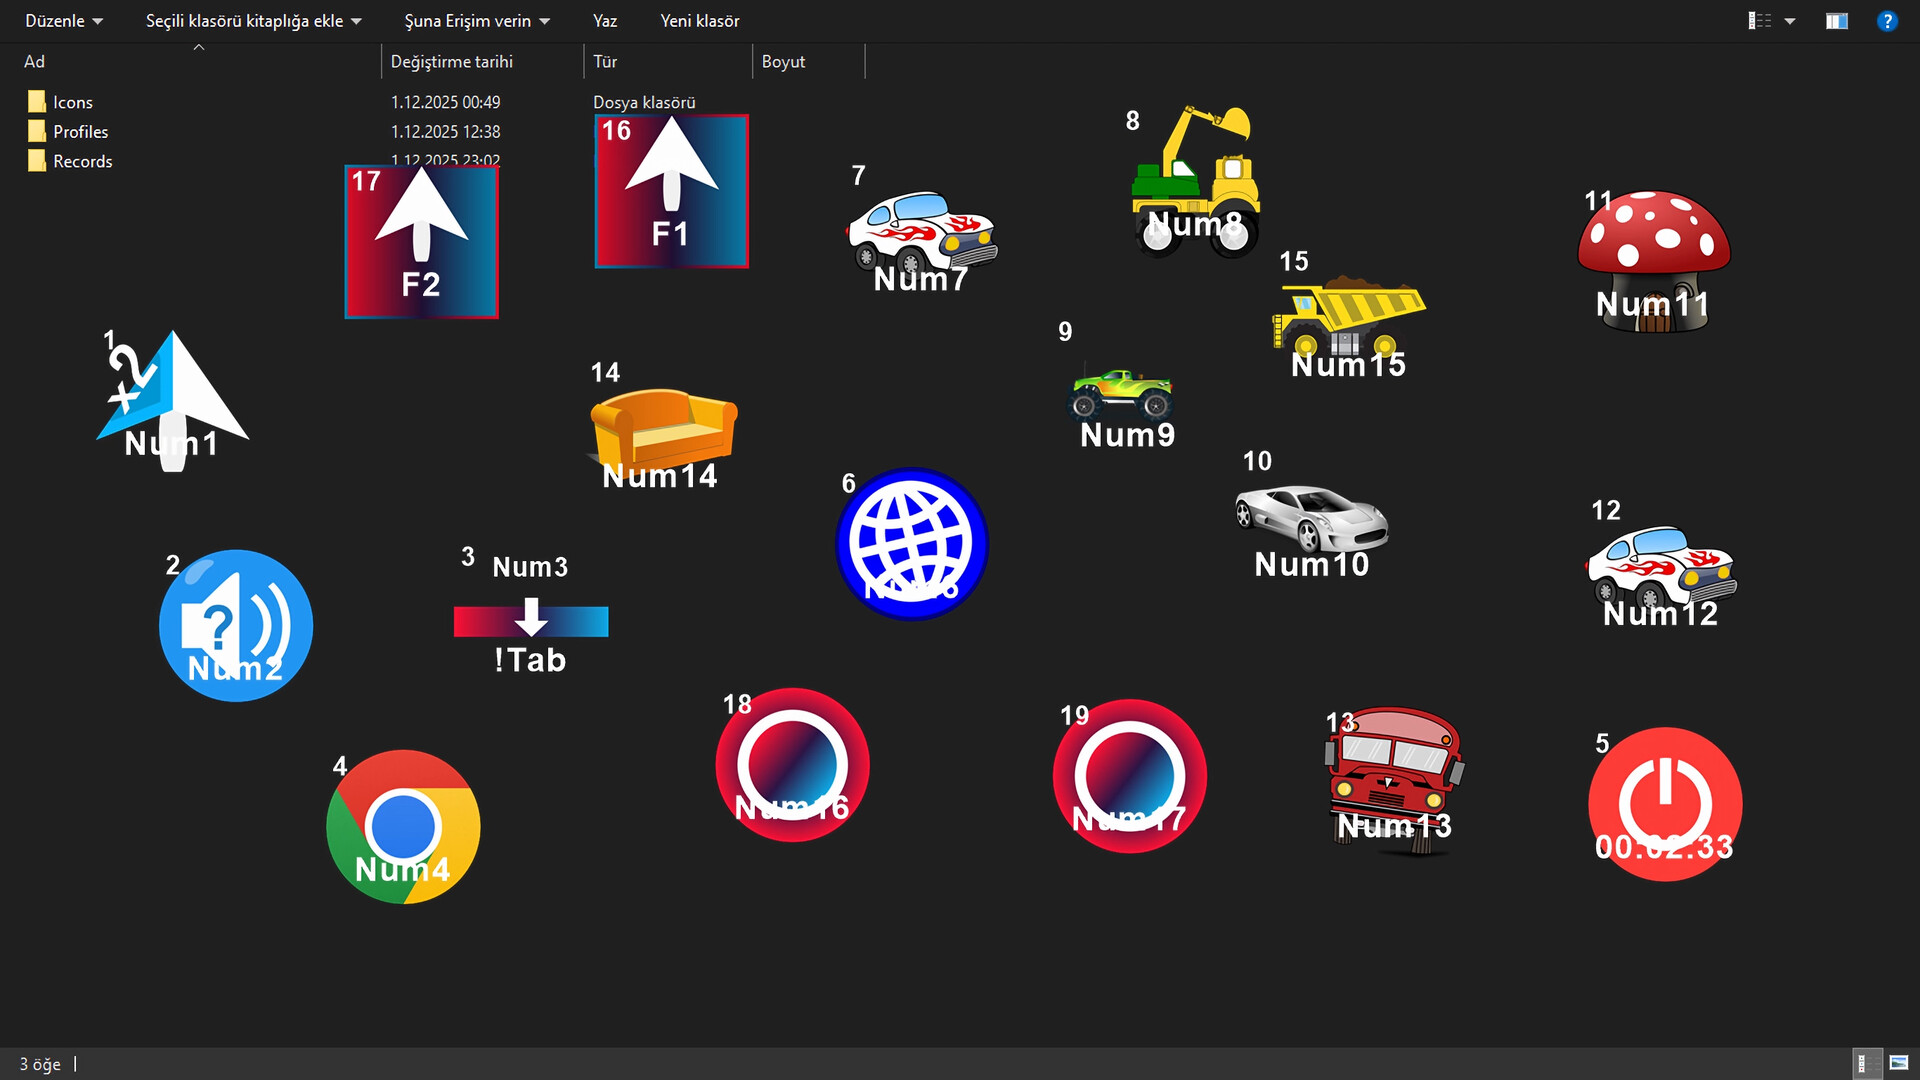The height and width of the screenshot is (1080, 1920).
Task: Select the Num1 cursor arrow icon
Action: (x=175, y=400)
